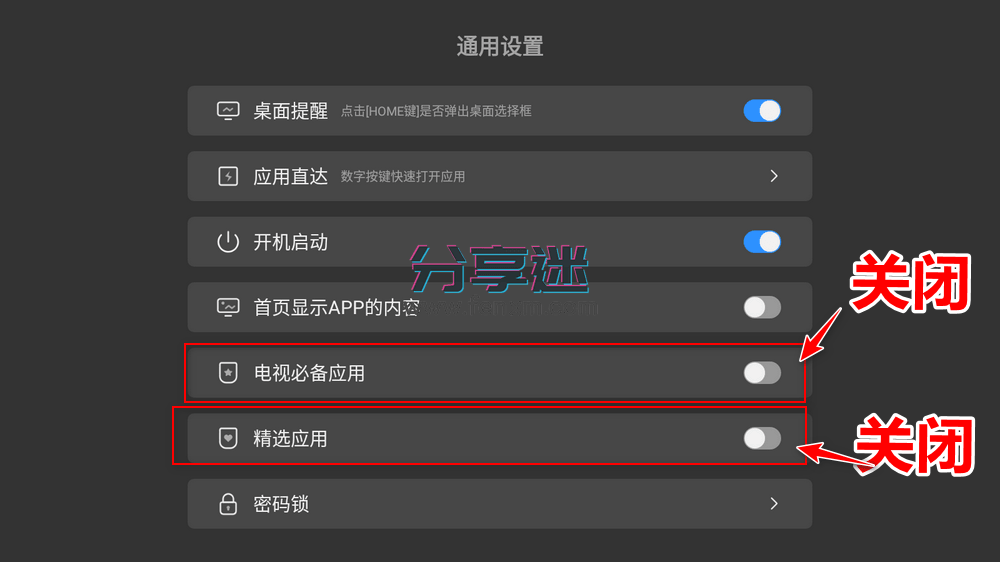Expand 应用直达 using its right chevron
Image resolution: width=1000 pixels, height=562 pixels.
pyautogui.click(x=773, y=176)
